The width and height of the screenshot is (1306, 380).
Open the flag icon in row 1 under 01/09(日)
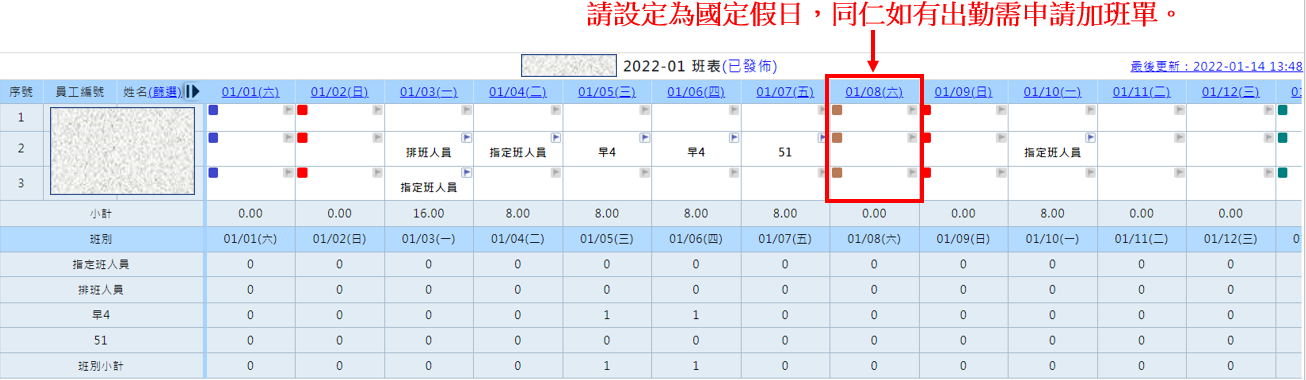coord(1001,110)
